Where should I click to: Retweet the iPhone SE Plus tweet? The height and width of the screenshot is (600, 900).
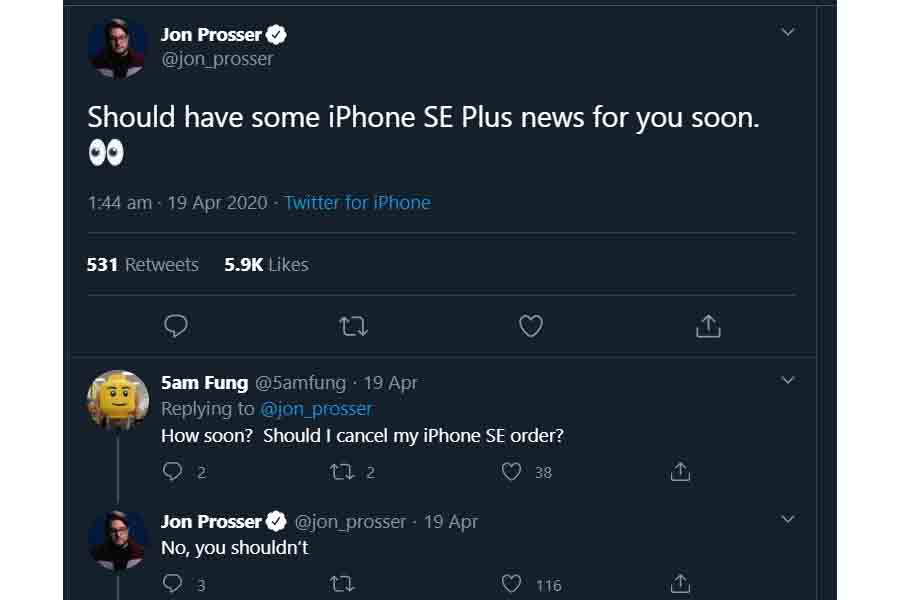(x=353, y=326)
